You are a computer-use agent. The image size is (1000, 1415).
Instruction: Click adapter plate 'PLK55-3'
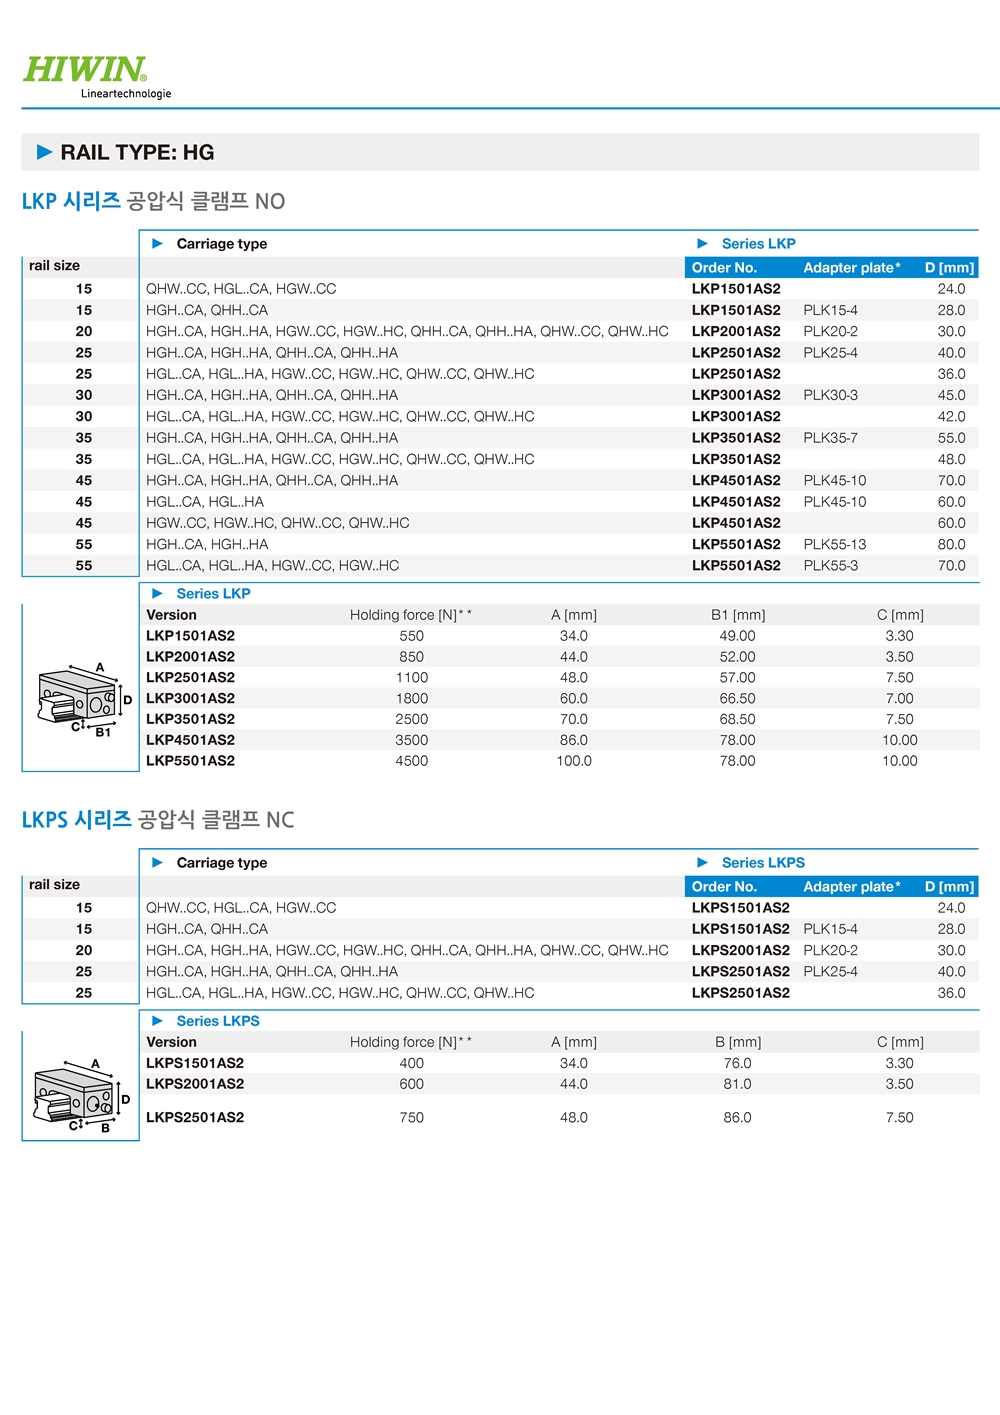831,565
